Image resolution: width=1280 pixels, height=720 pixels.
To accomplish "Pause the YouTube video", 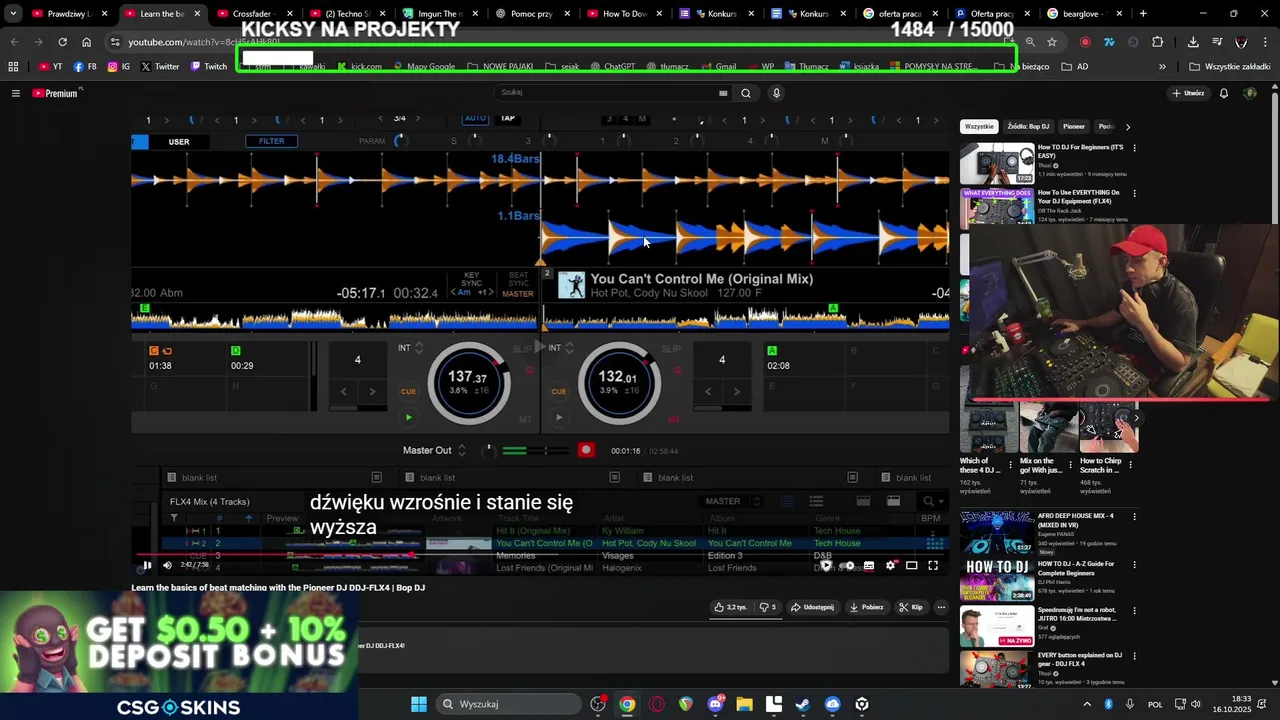I will click(x=147, y=565).
